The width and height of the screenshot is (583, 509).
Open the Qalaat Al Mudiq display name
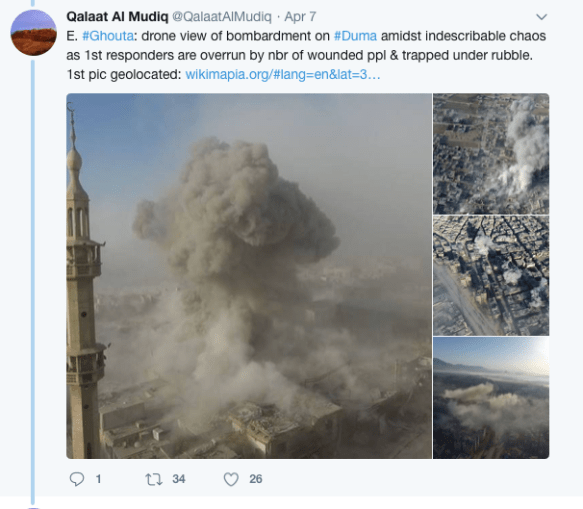tap(117, 17)
